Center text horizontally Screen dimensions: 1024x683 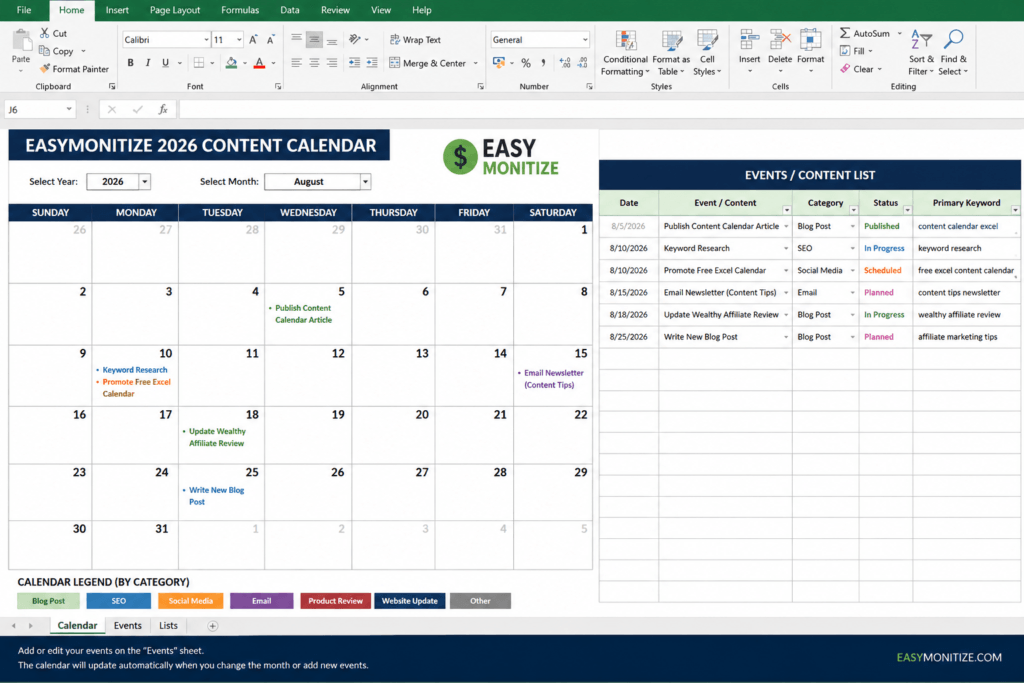[314, 63]
